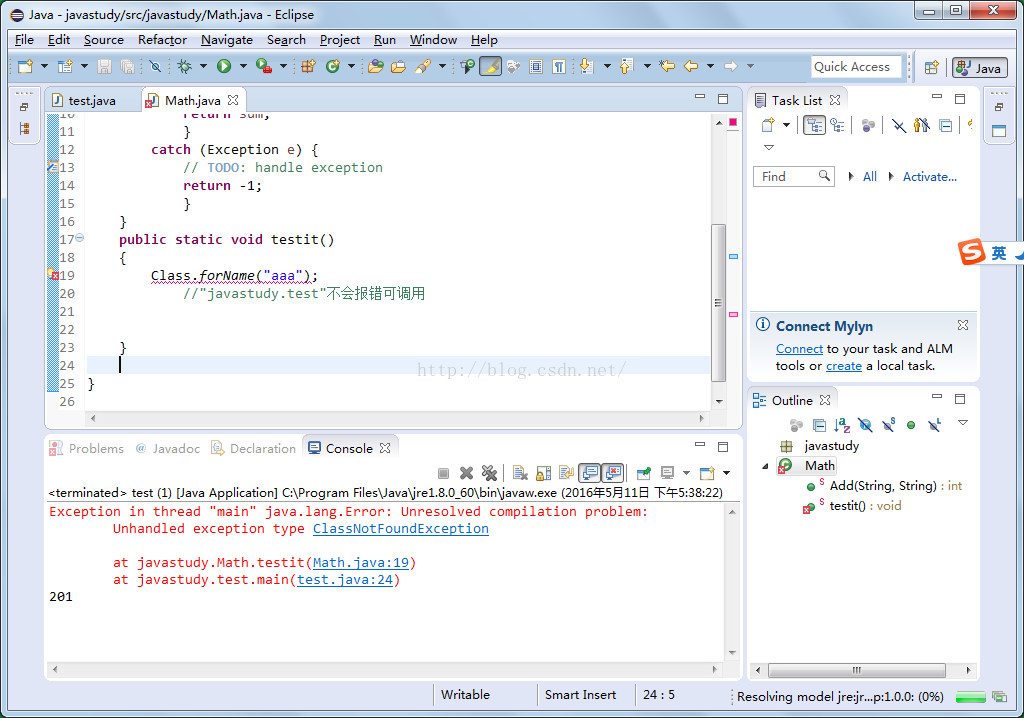The width and height of the screenshot is (1024, 718).
Task: Toggle Block Selection Mode toolbar icon
Action: [x=536, y=66]
